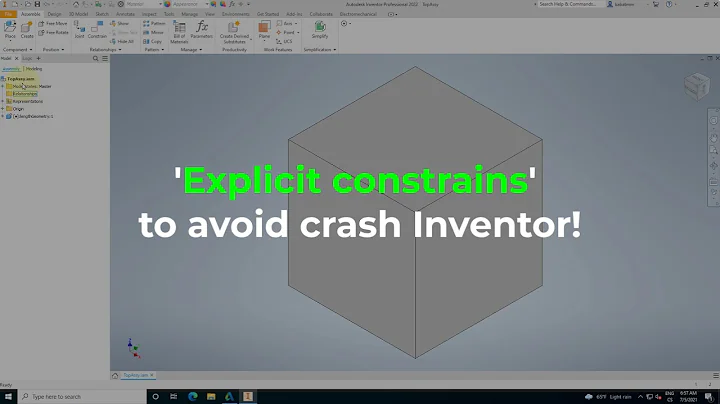Click Hide All relationships

click(122, 41)
